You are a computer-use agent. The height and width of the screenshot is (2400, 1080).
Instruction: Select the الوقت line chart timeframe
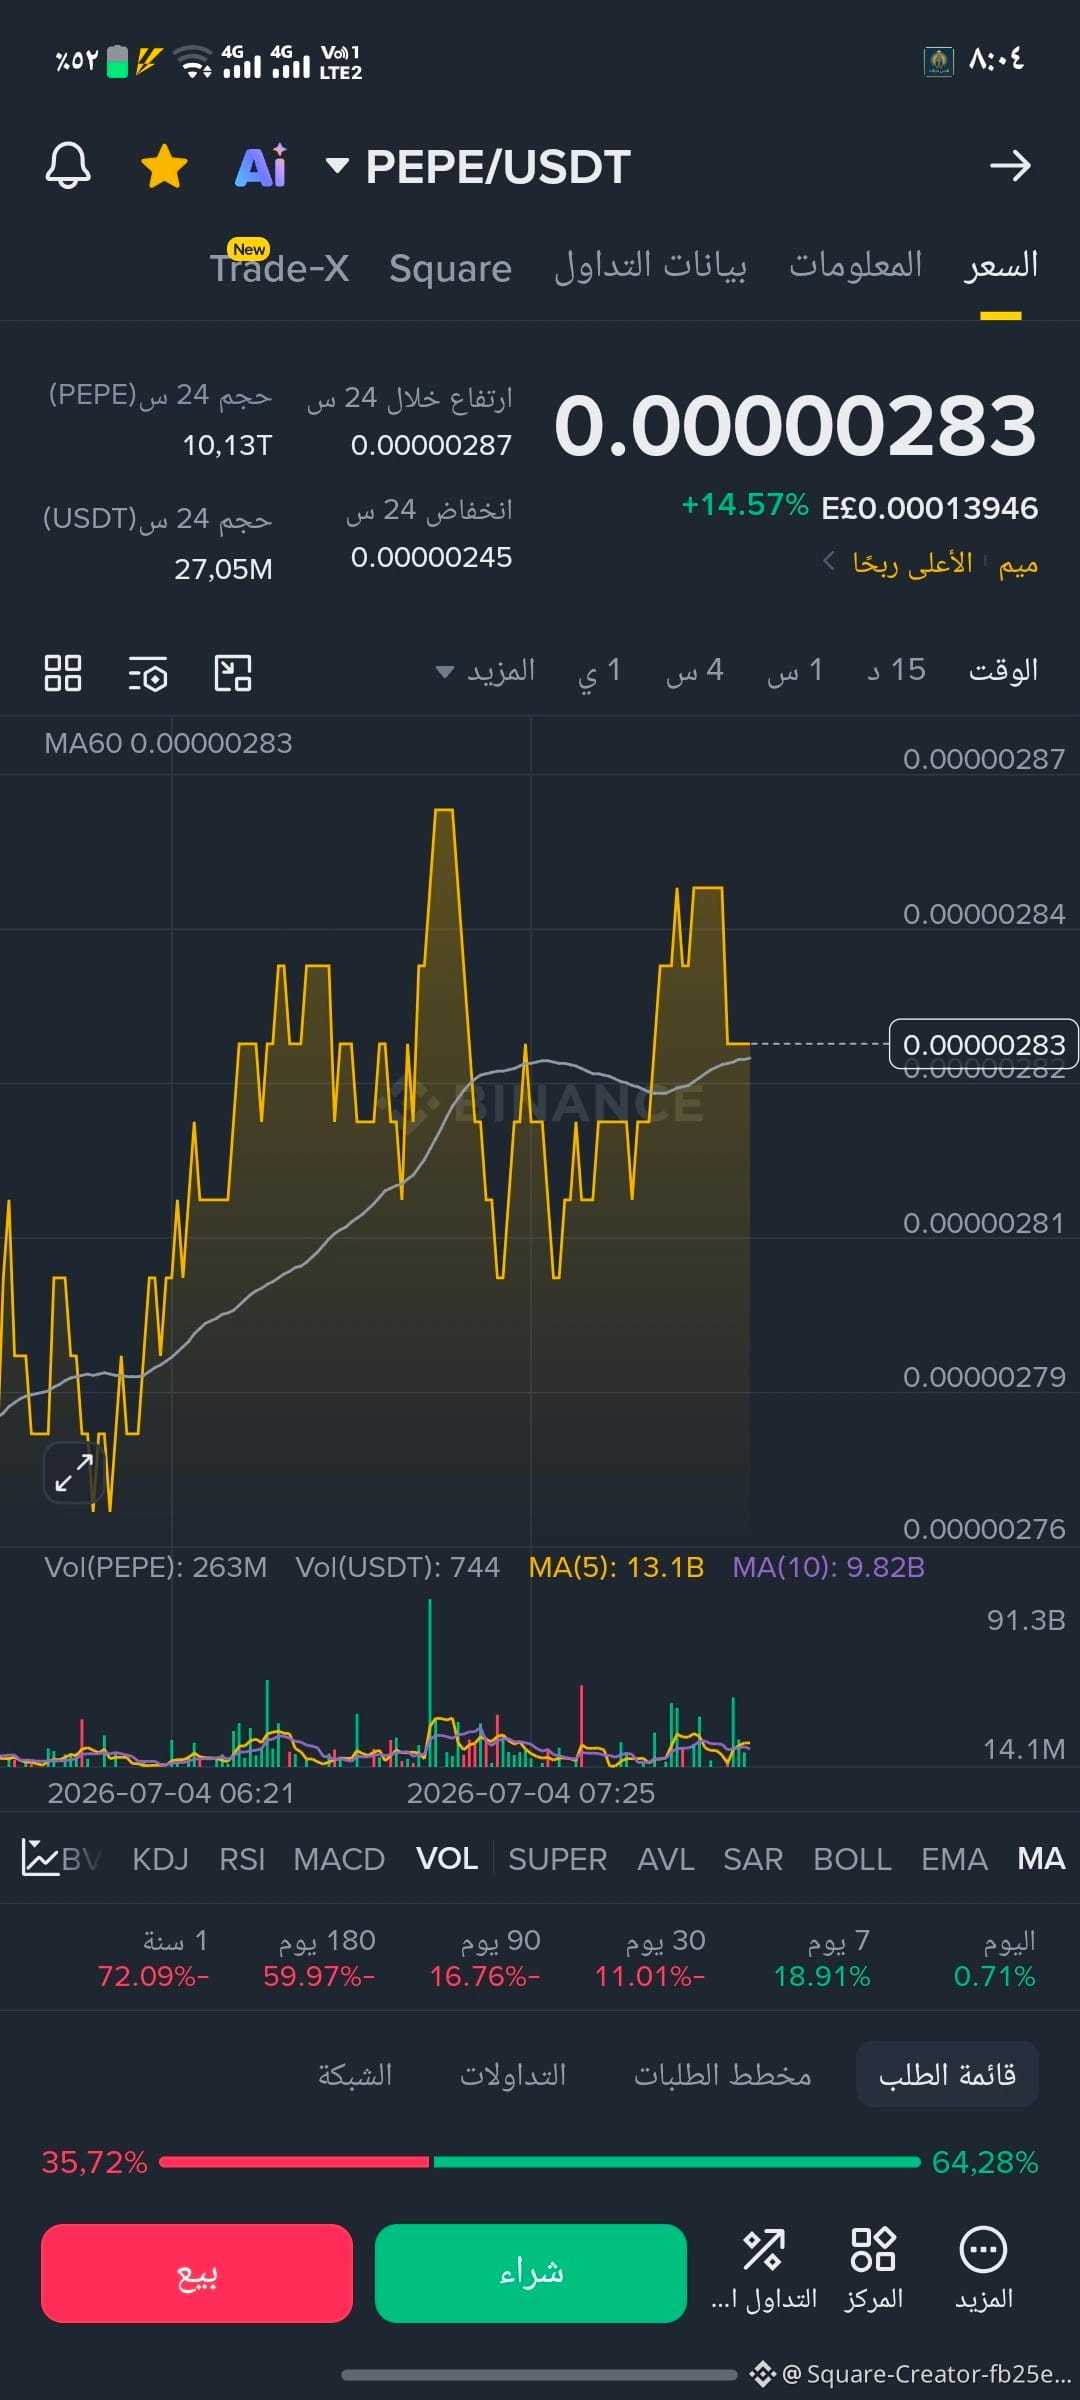click(x=1003, y=671)
